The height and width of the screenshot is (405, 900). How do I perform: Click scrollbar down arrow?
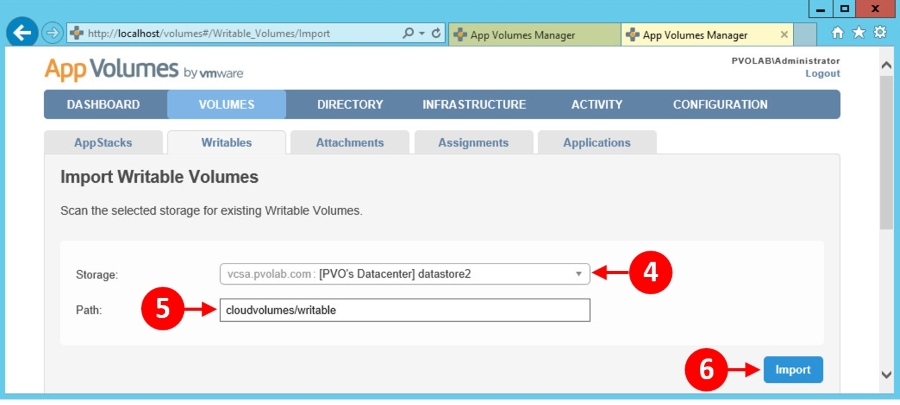[886, 374]
